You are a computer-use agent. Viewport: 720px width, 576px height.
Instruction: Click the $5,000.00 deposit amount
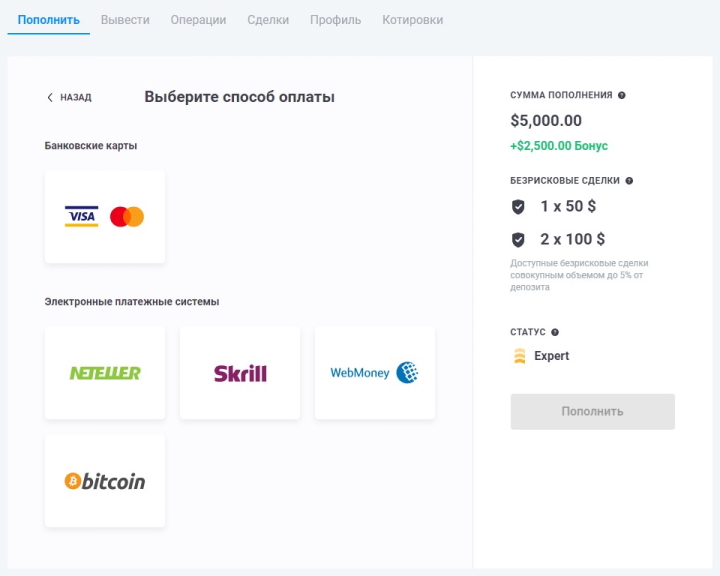[x=546, y=121]
